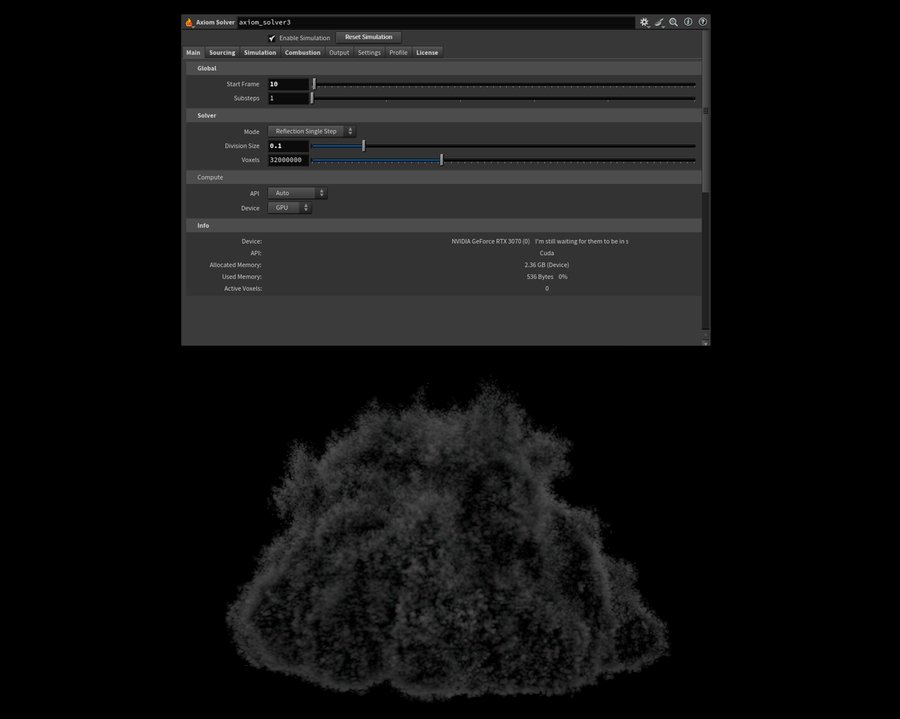This screenshot has height=719, width=900.
Task: Select the Profile tab
Action: click(x=398, y=52)
